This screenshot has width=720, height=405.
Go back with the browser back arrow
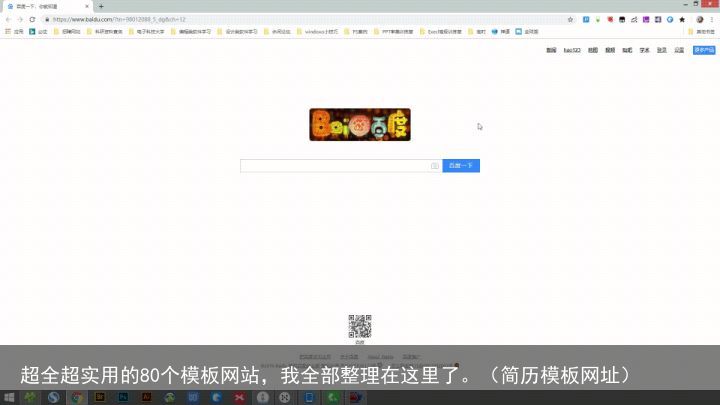(x=8, y=19)
